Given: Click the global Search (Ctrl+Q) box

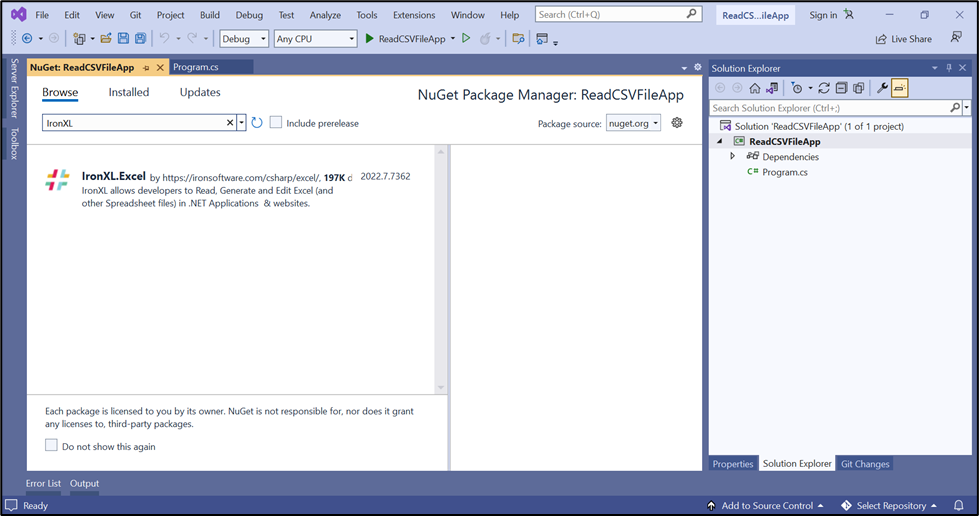Looking at the screenshot, I should tap(618, 14).
